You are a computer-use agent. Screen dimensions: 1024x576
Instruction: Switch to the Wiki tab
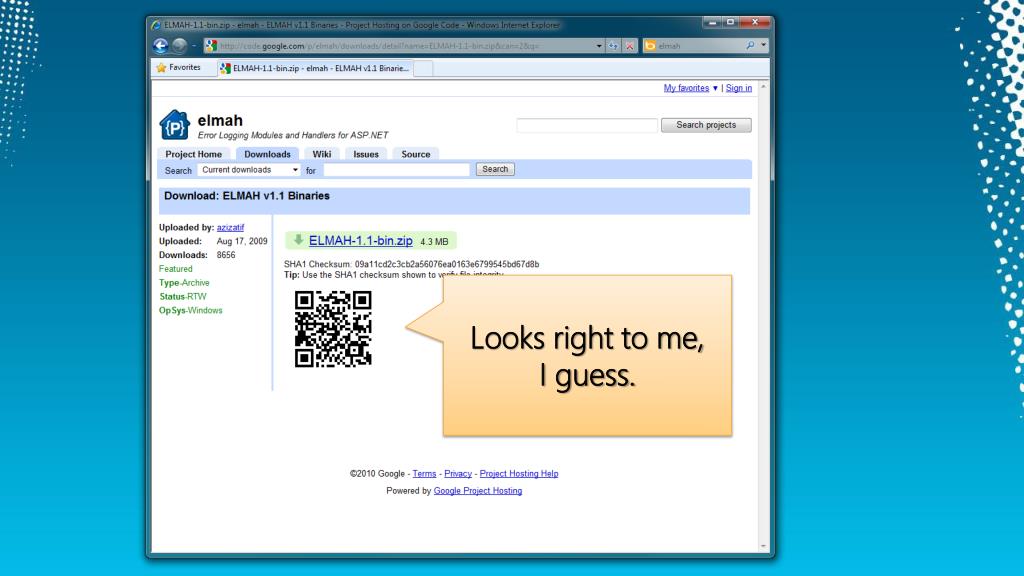[x=321, y=154]
